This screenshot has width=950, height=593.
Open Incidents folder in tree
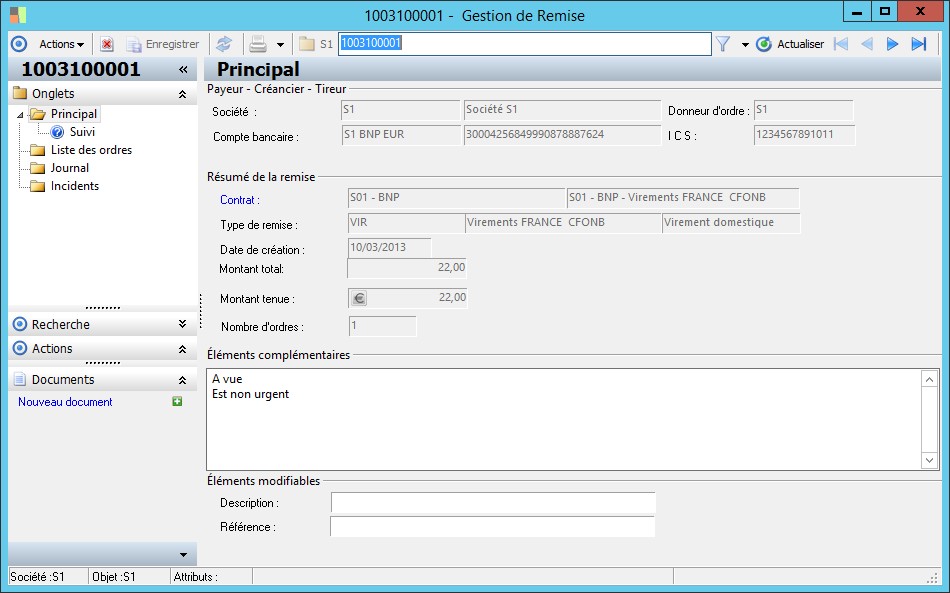[75, 186]
